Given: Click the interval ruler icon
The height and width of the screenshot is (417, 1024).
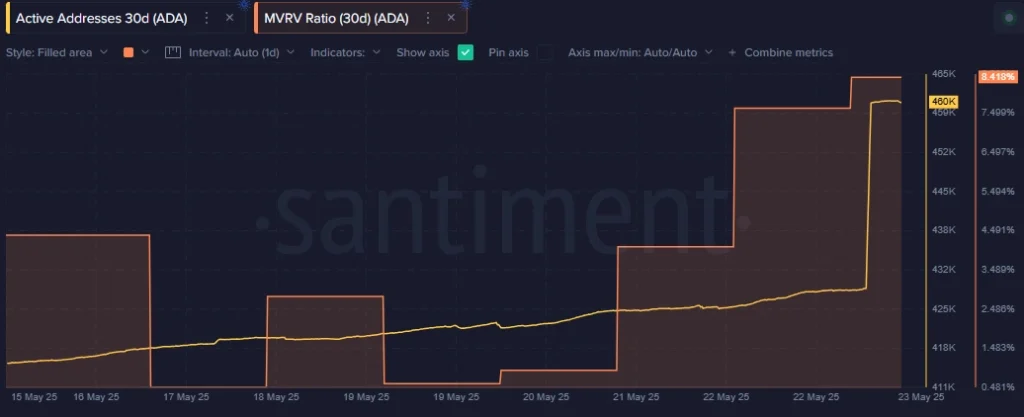Looking at the screenshot, I should pyautogui.click(x=172, y=52).
